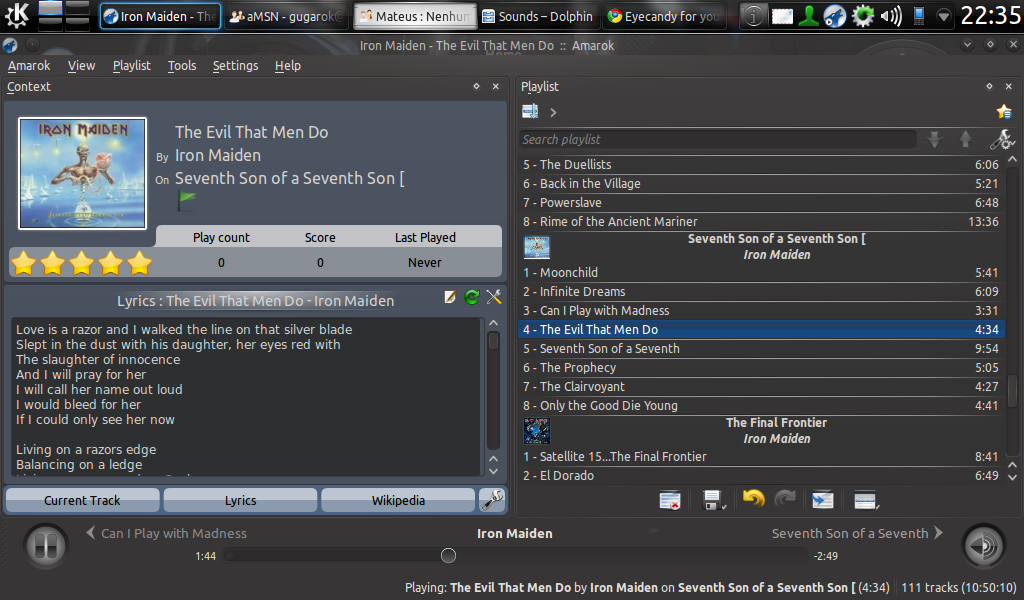Switch to Sounds – Dolphin window in taskbar
Screen dimensions: 1024x600
pos(538,16)
